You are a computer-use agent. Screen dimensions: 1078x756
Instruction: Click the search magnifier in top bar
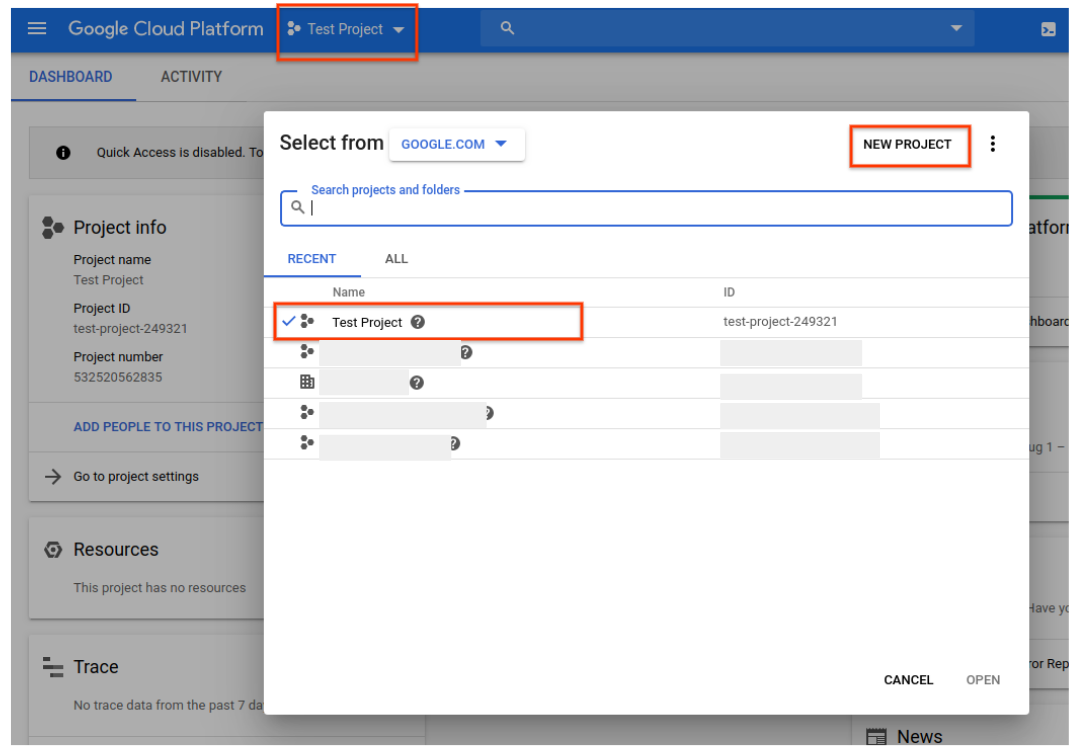click(507, 29)
